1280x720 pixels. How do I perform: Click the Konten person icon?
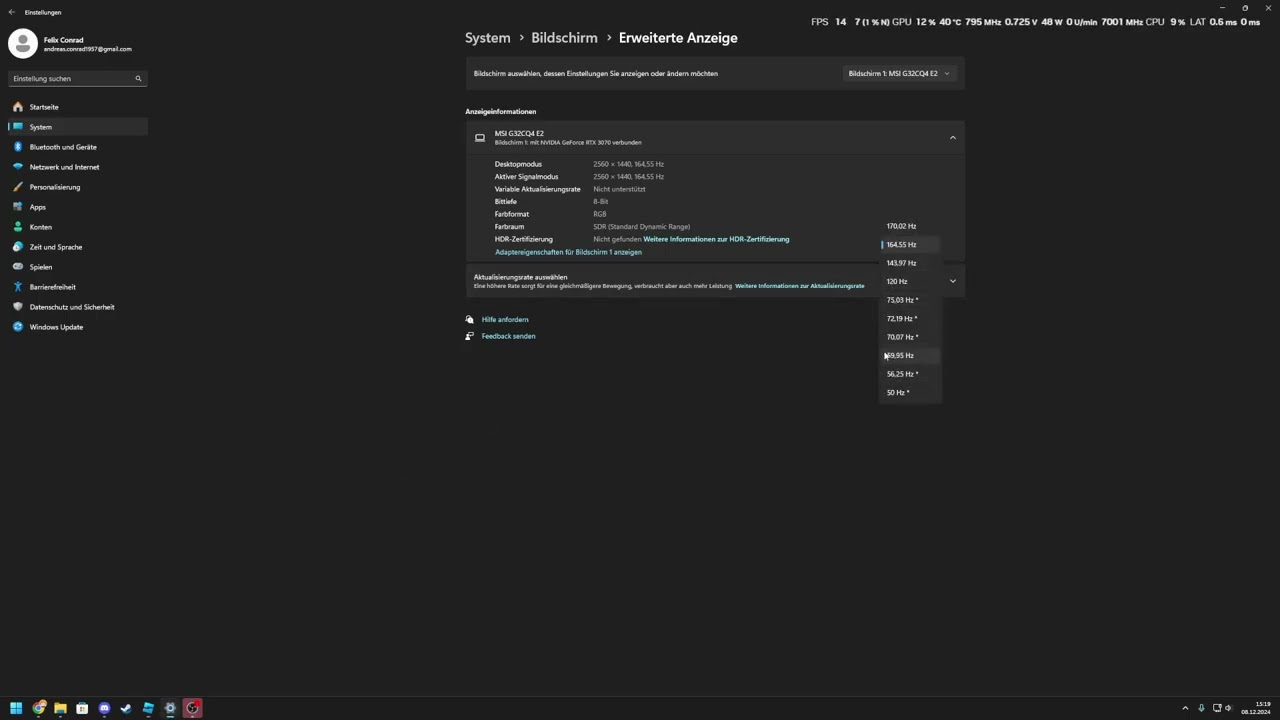pyautogui.click(x=18, y=227)
